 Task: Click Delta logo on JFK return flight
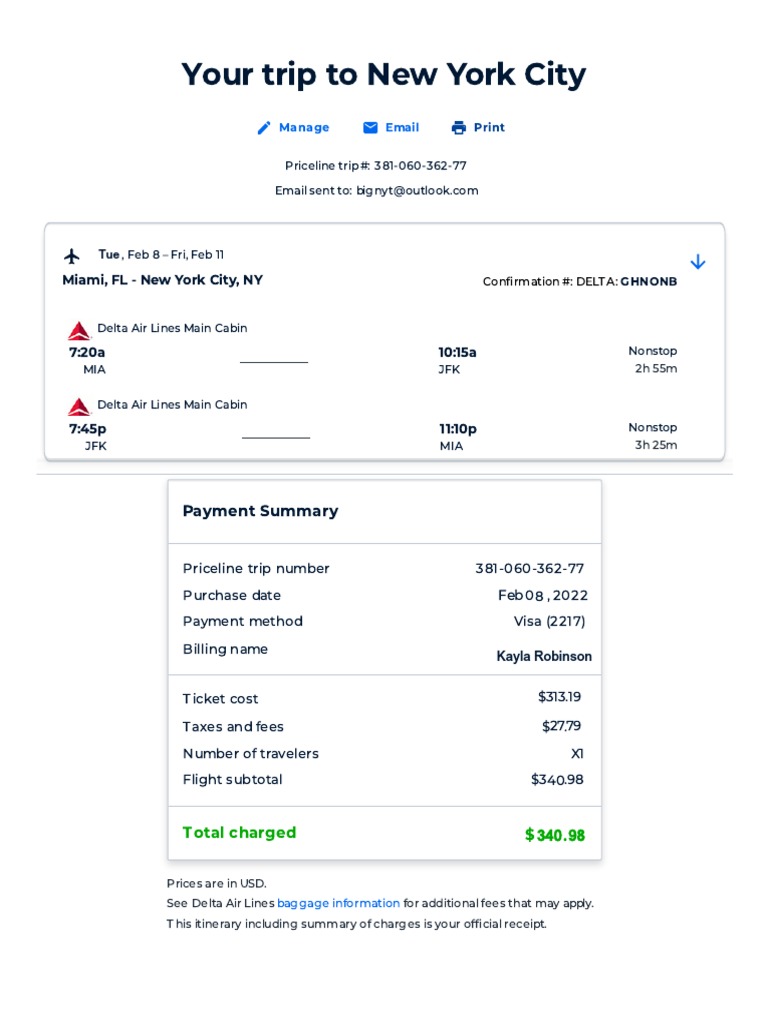point(79,406)
